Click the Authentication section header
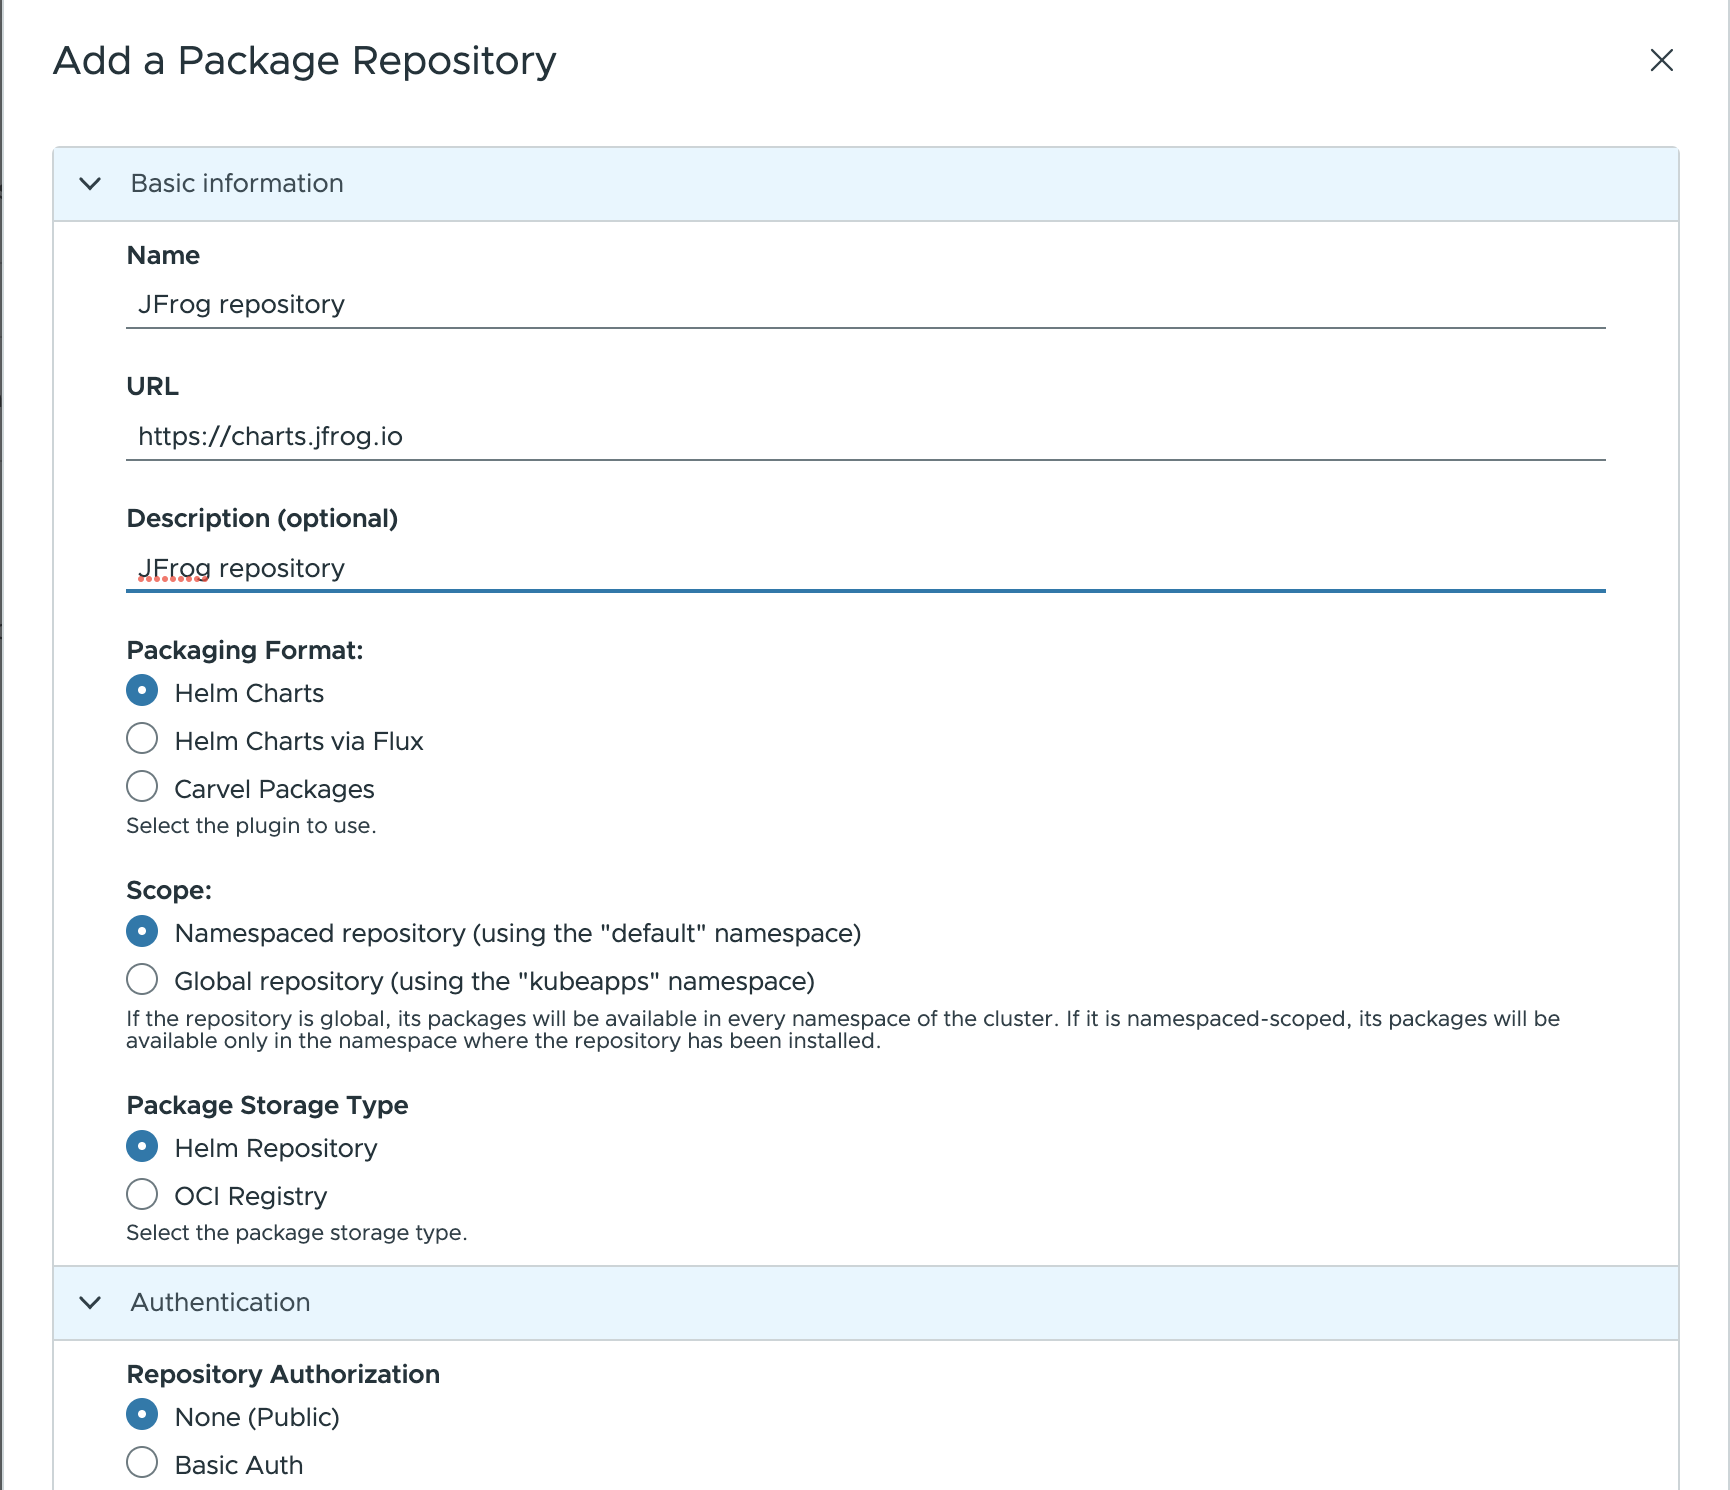Screen dimensions: 1730x1490 (x=221, y=1303)
